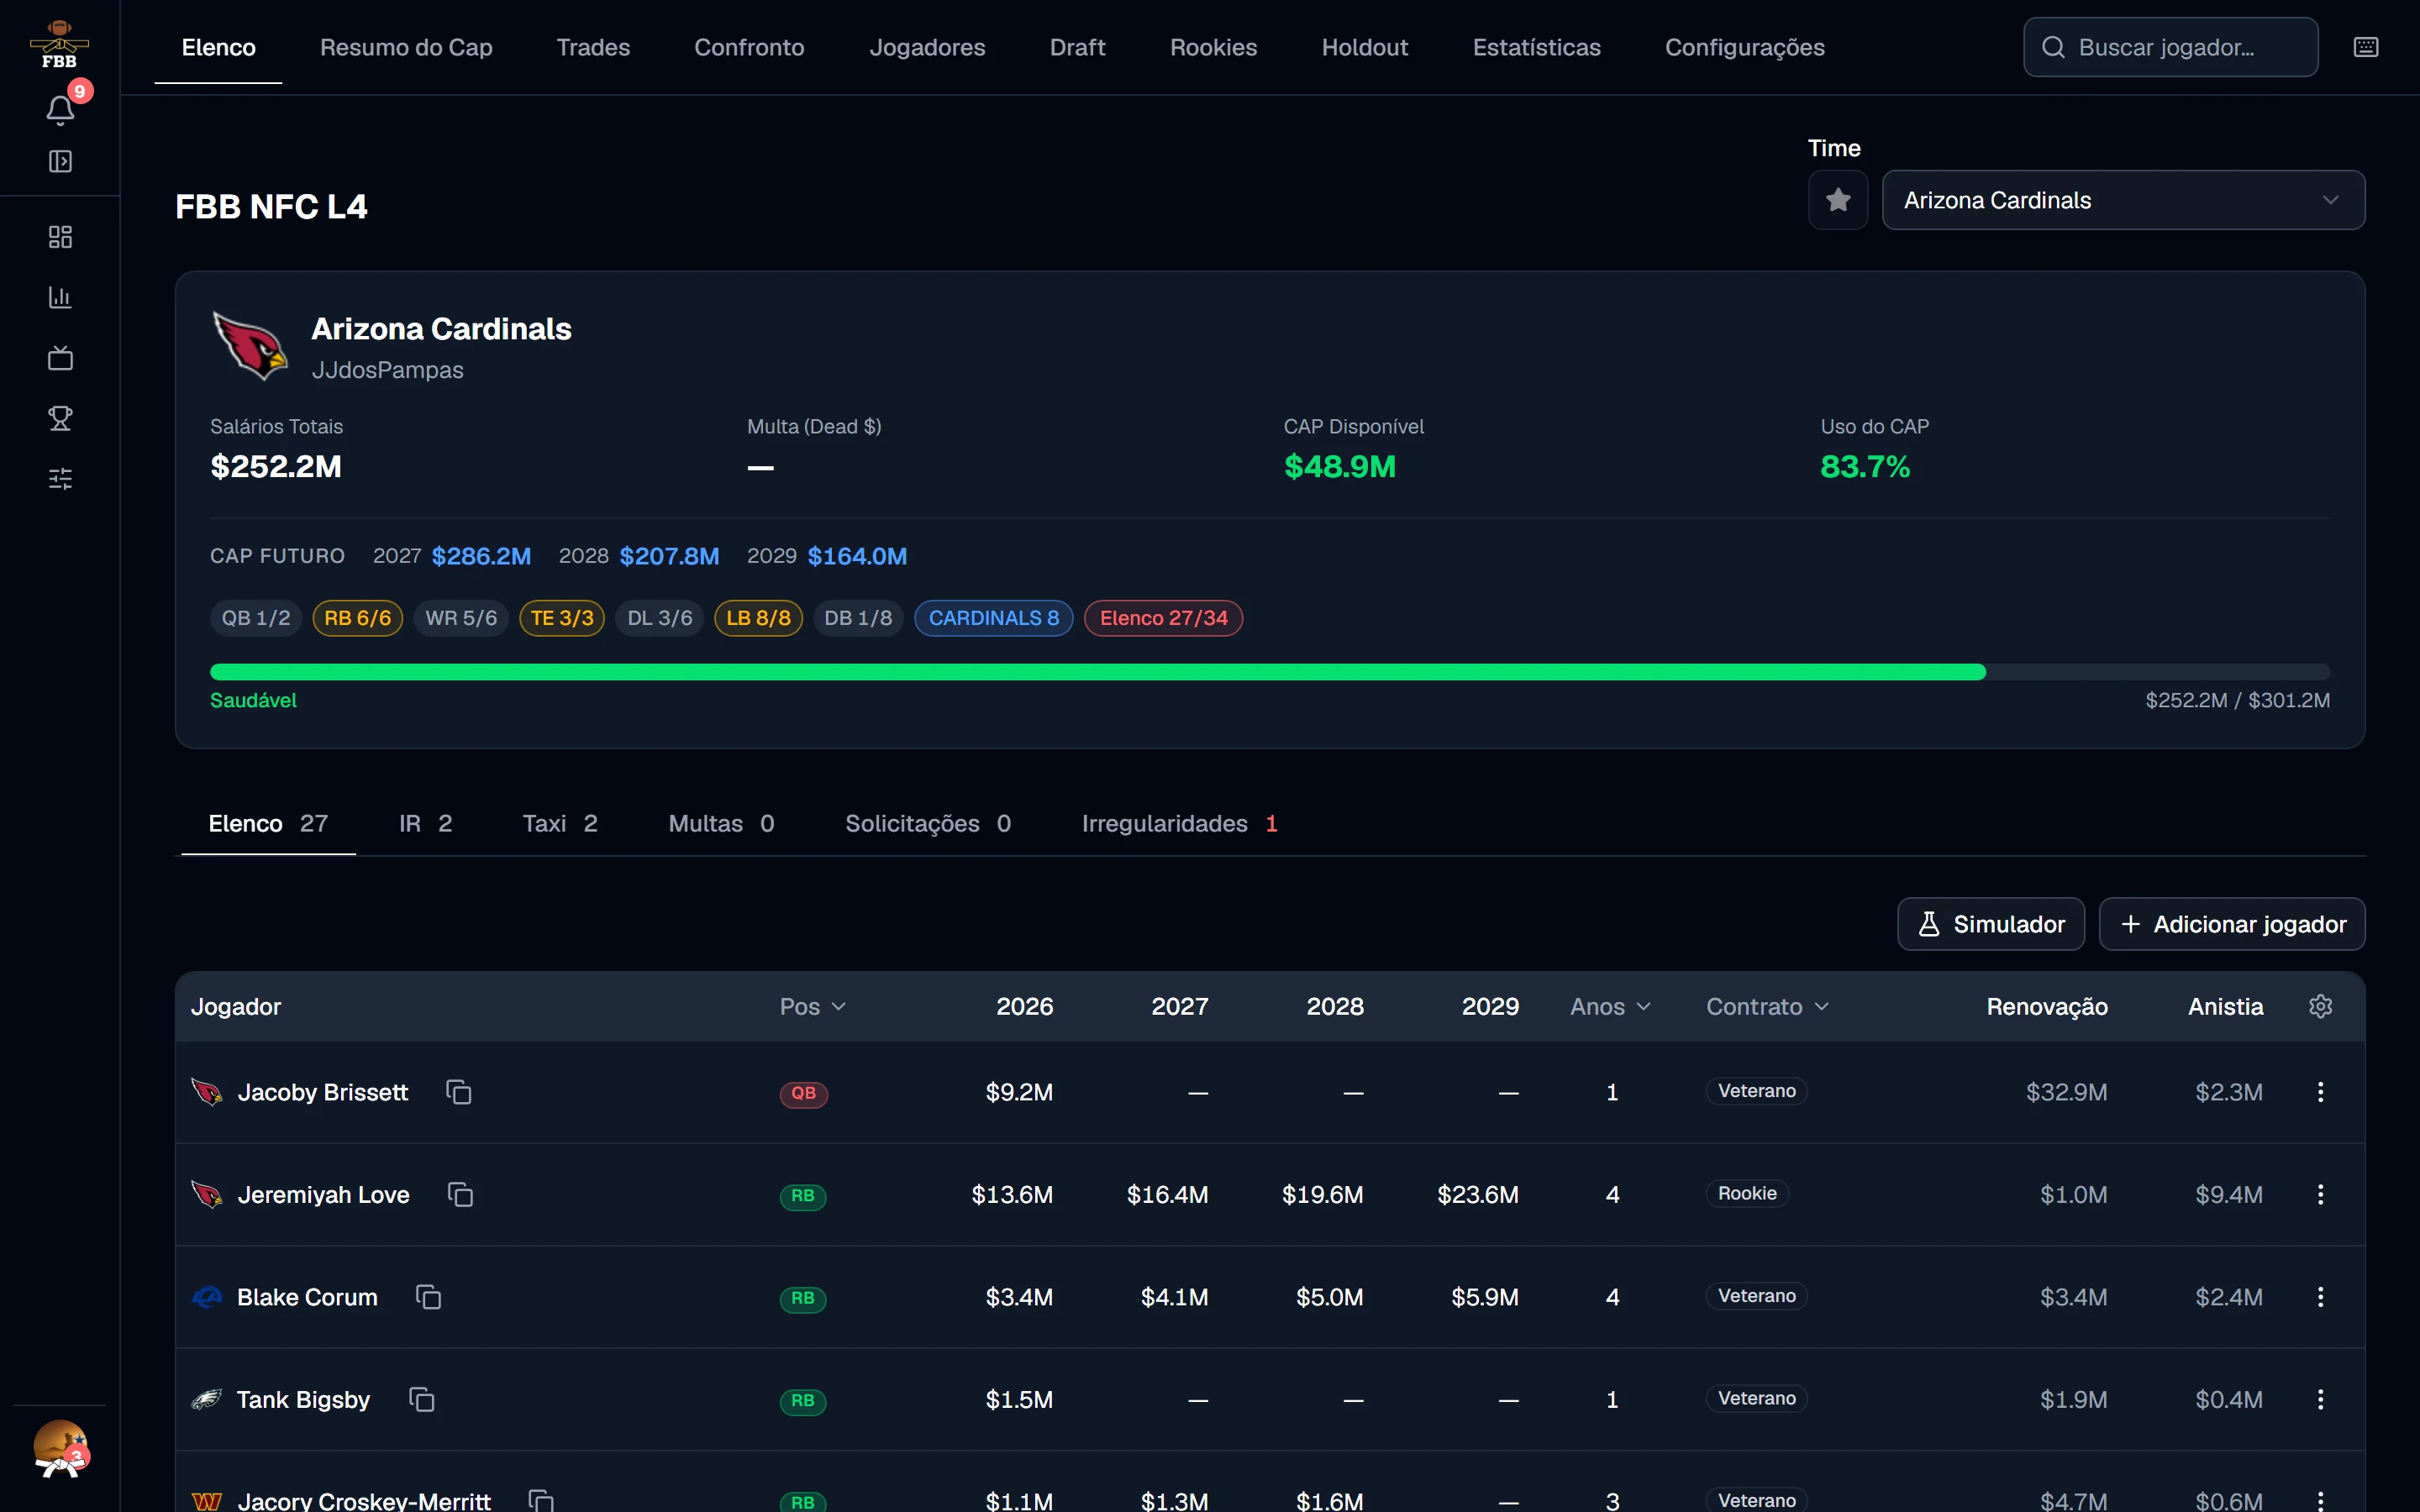Click the Adicionar jogador button
2420x1512 pixels.
tap(2231, 924)
